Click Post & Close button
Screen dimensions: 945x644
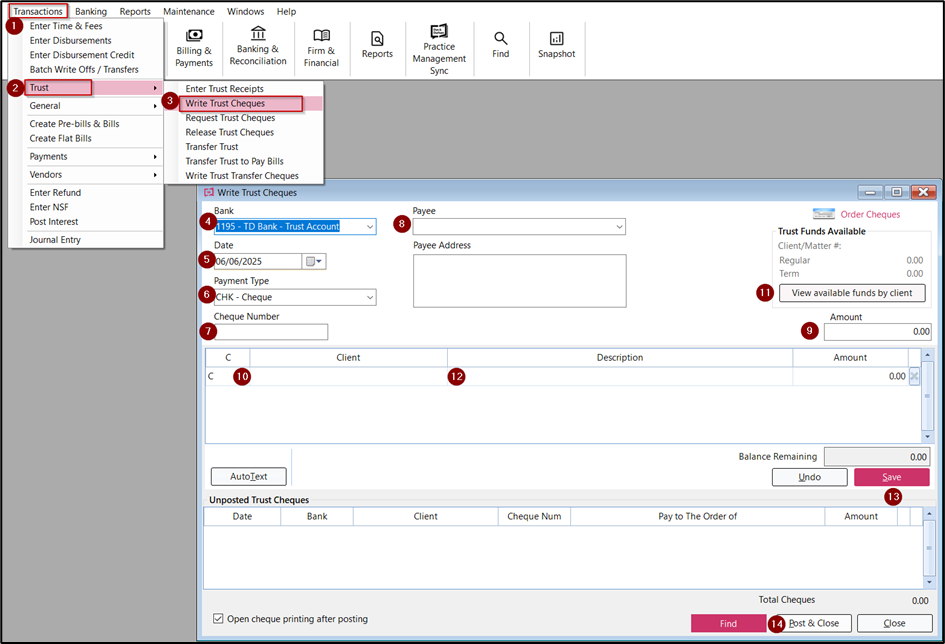[813, 623]
